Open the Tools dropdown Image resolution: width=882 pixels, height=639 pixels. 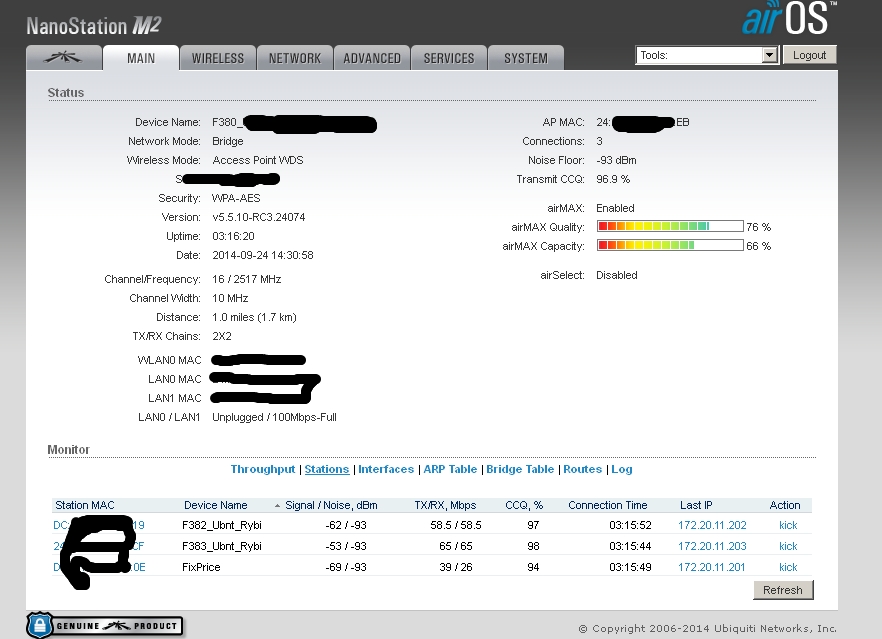pyautogui.click(x=706, y=56)
